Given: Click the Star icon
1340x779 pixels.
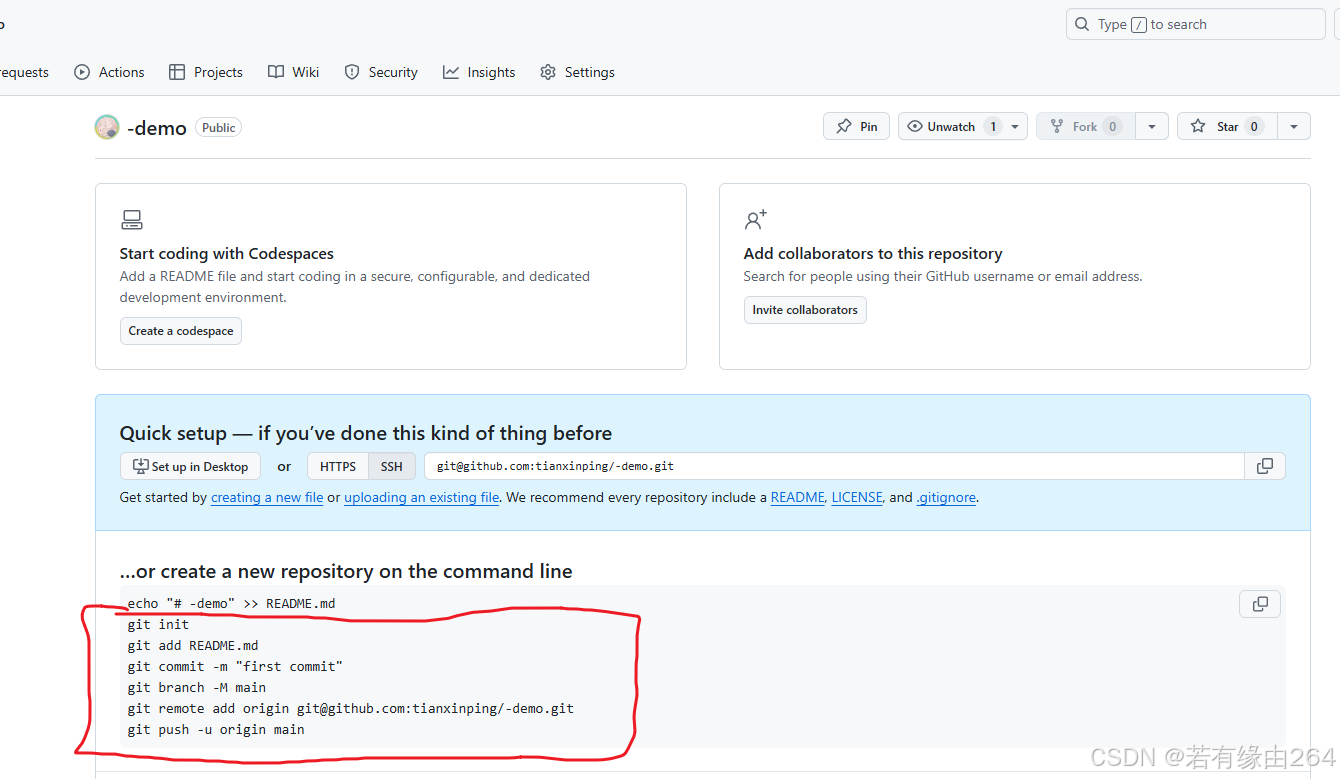Looking at the screenshot, I should 1198,126.
